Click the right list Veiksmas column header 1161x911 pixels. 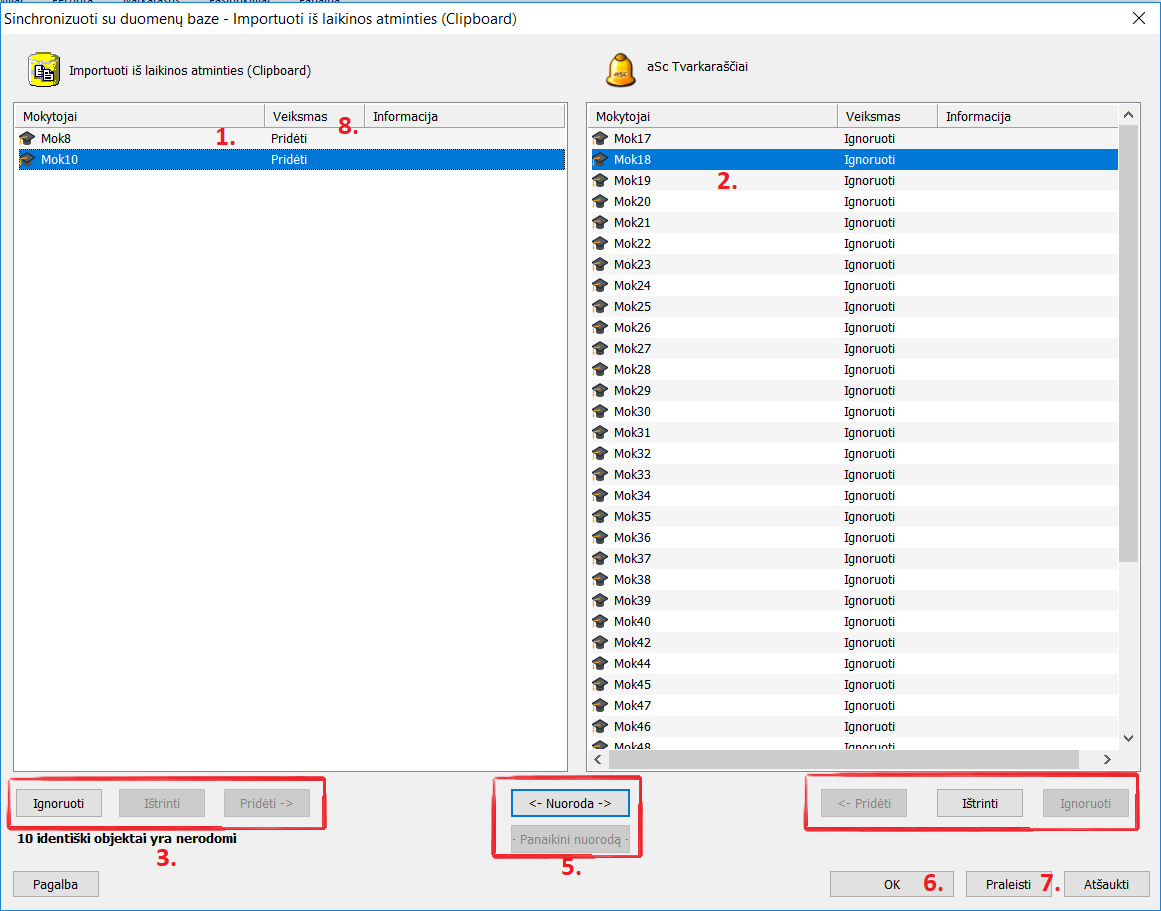point(887,116)
